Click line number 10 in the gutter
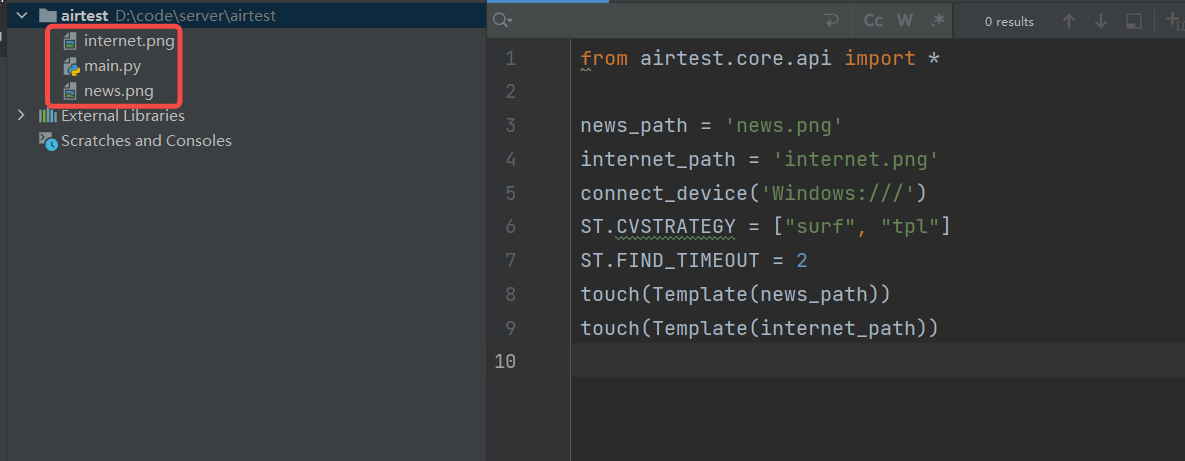 click(505, 361)
